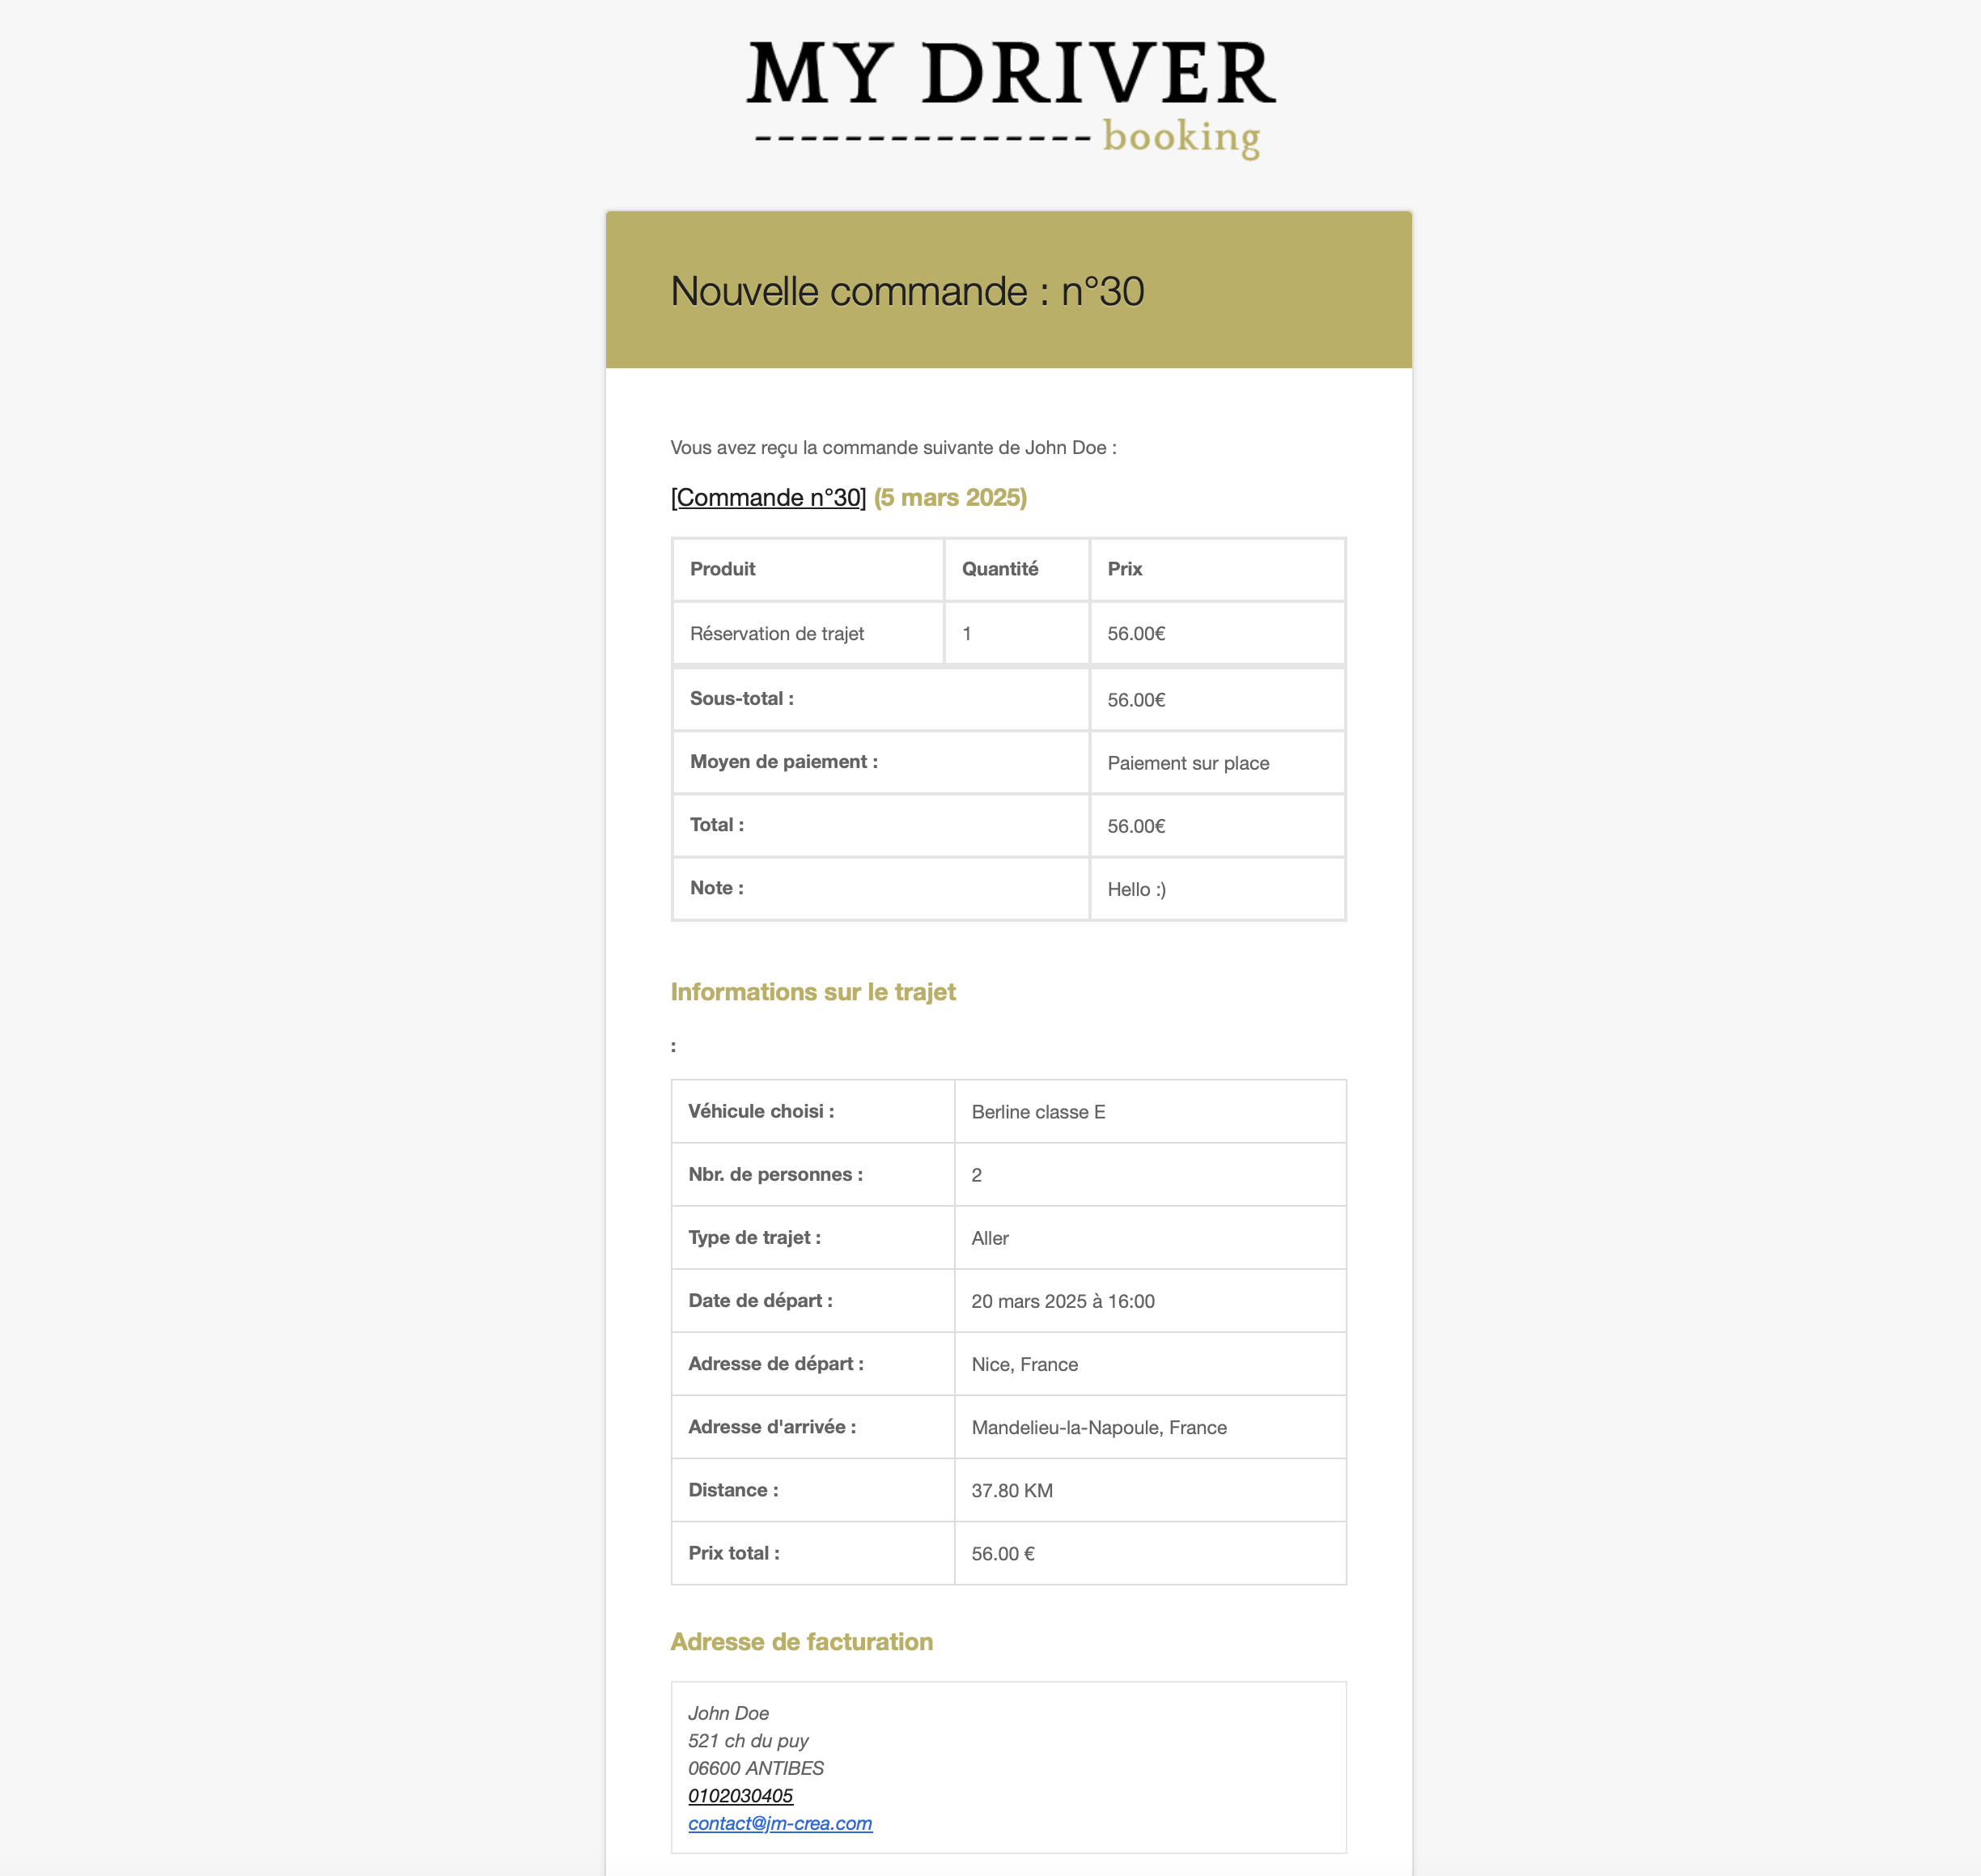Click the 'Quantité' column header

pyautogui.click(x=1000, y=569)
